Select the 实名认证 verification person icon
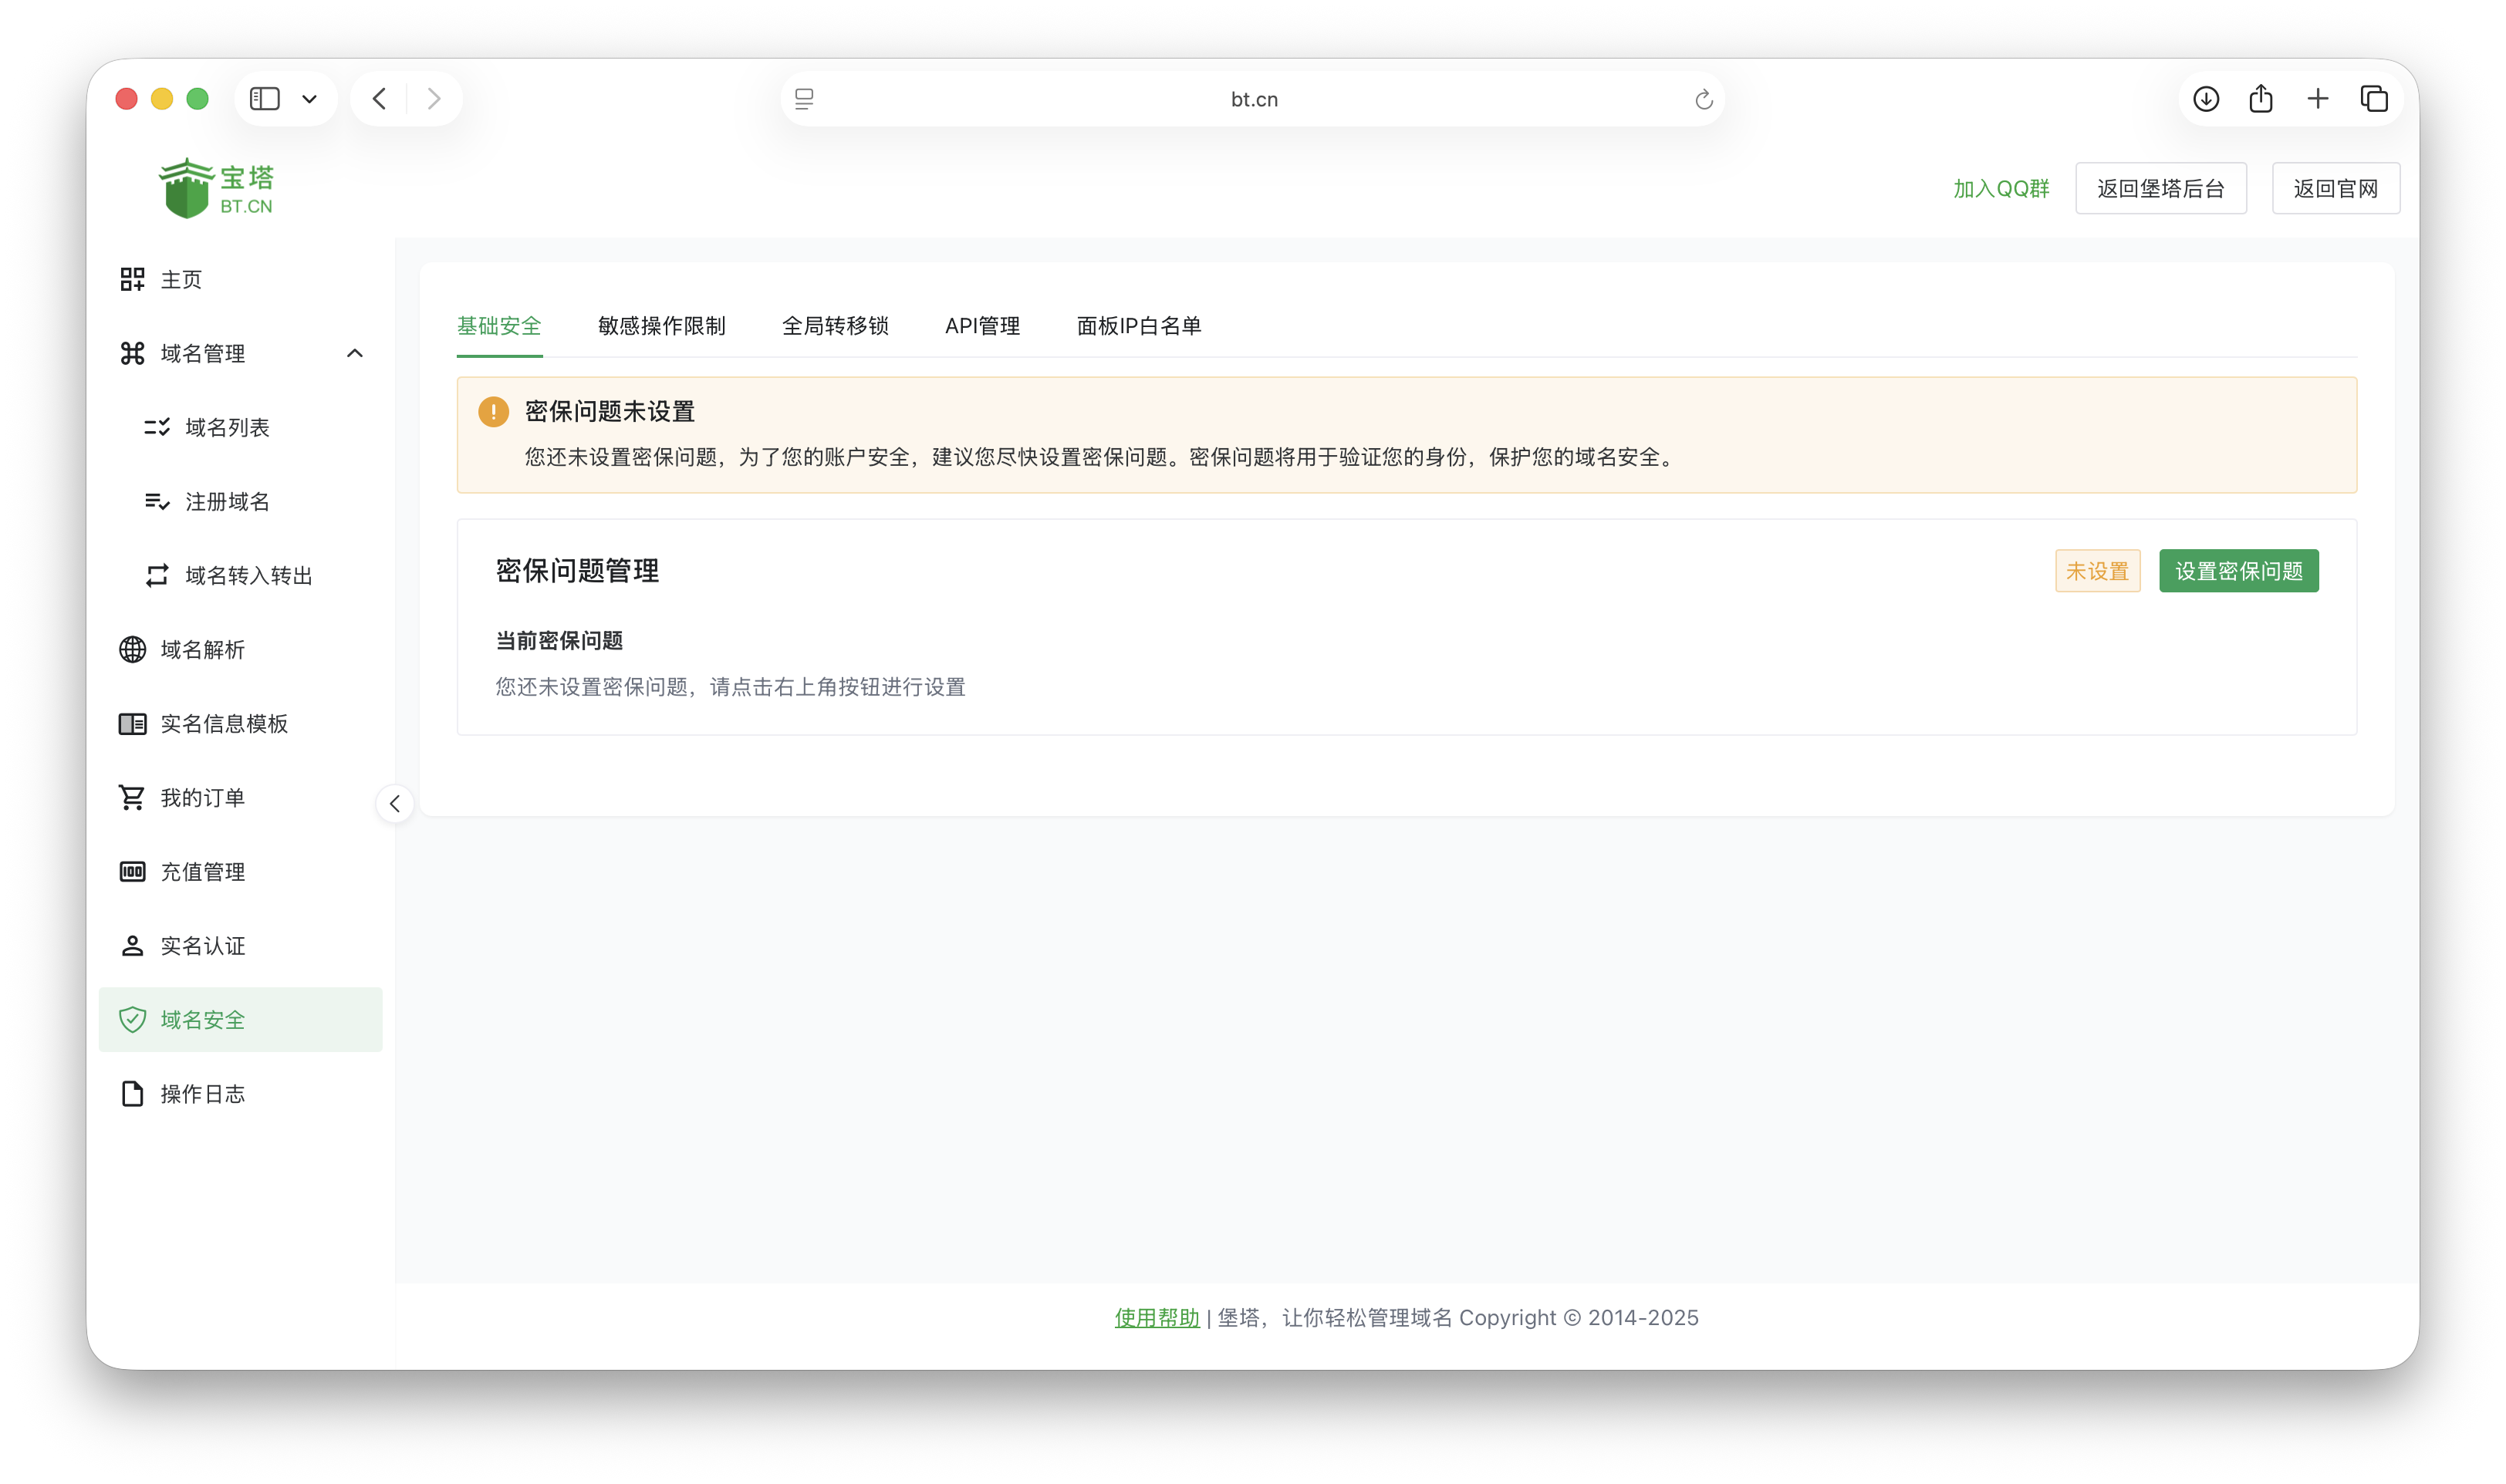 point(133,945)
